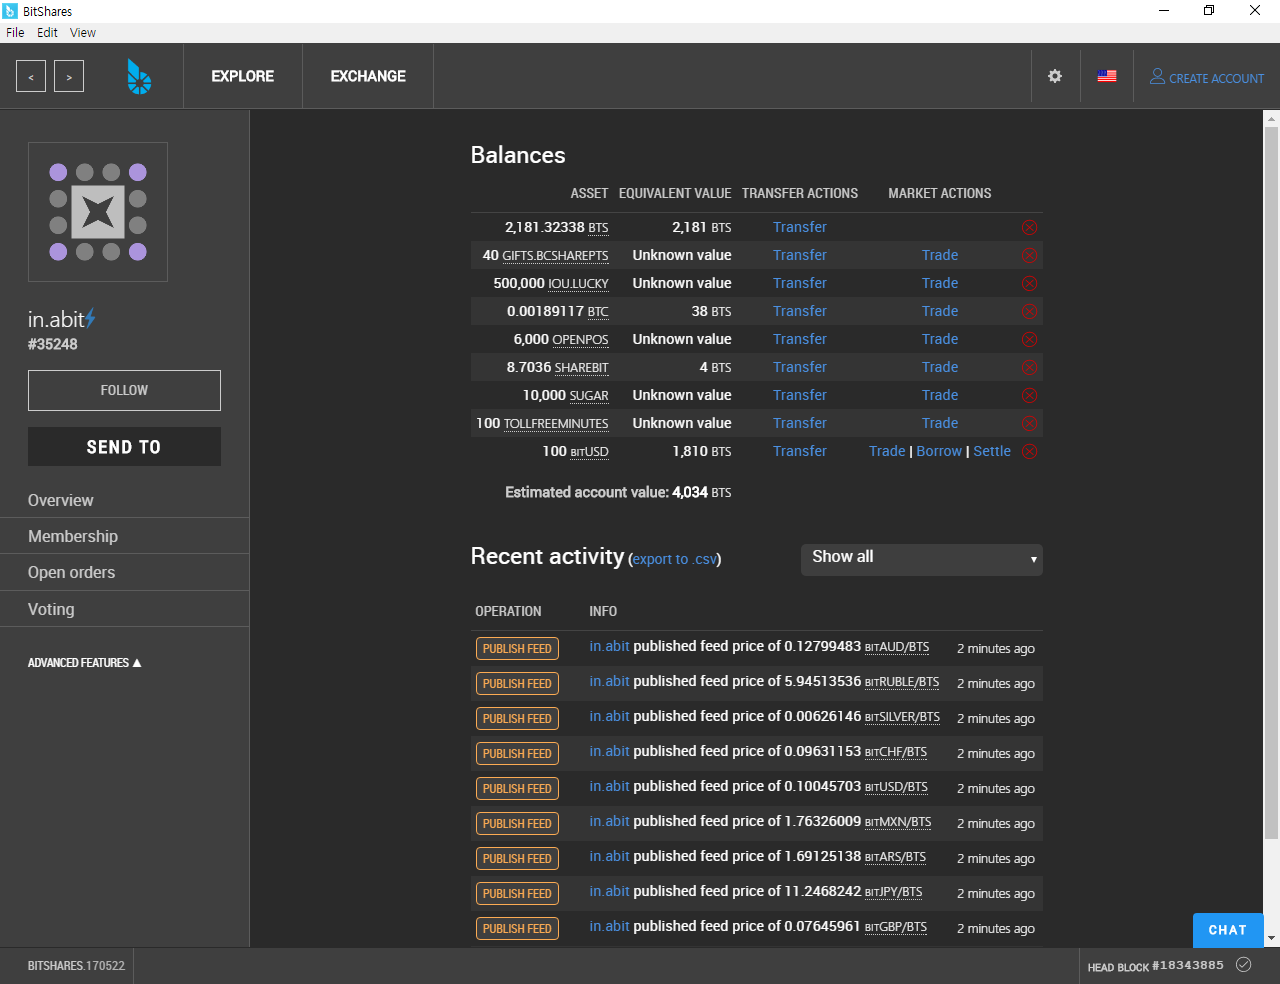This screenshot has width=1280, height=984.
Task: Click export to .csv link
Action: pos(675,559)
